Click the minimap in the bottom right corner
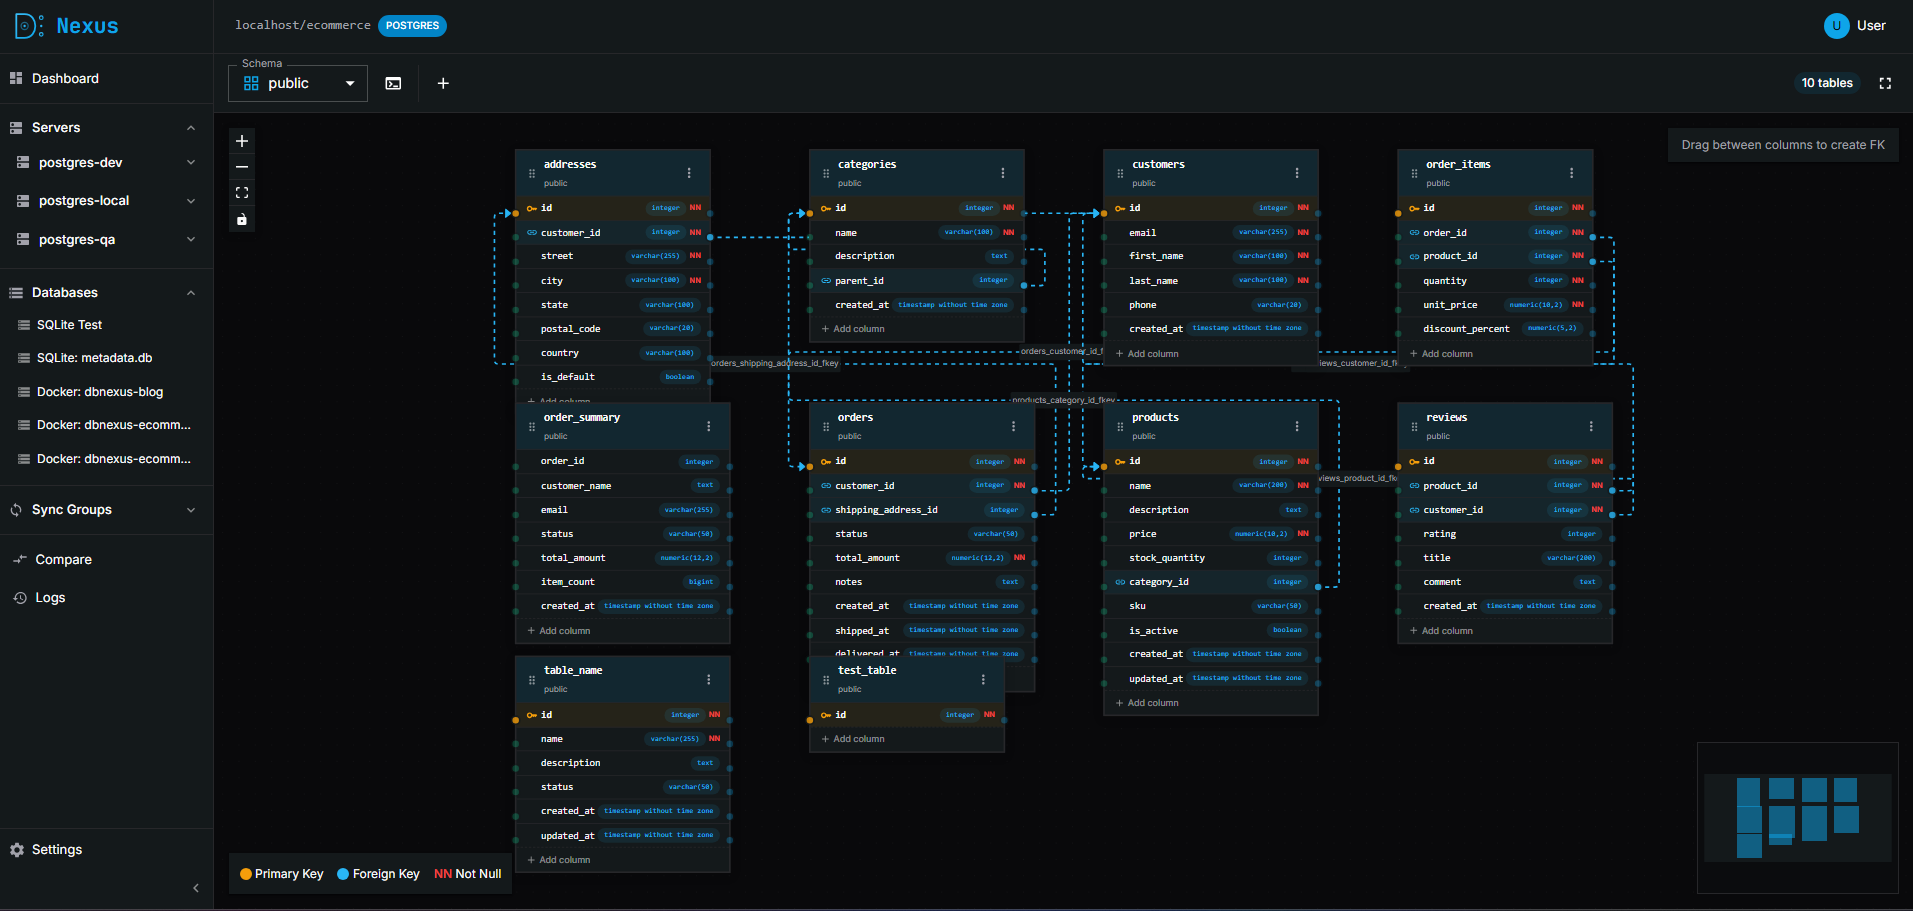 [1797, 817]
